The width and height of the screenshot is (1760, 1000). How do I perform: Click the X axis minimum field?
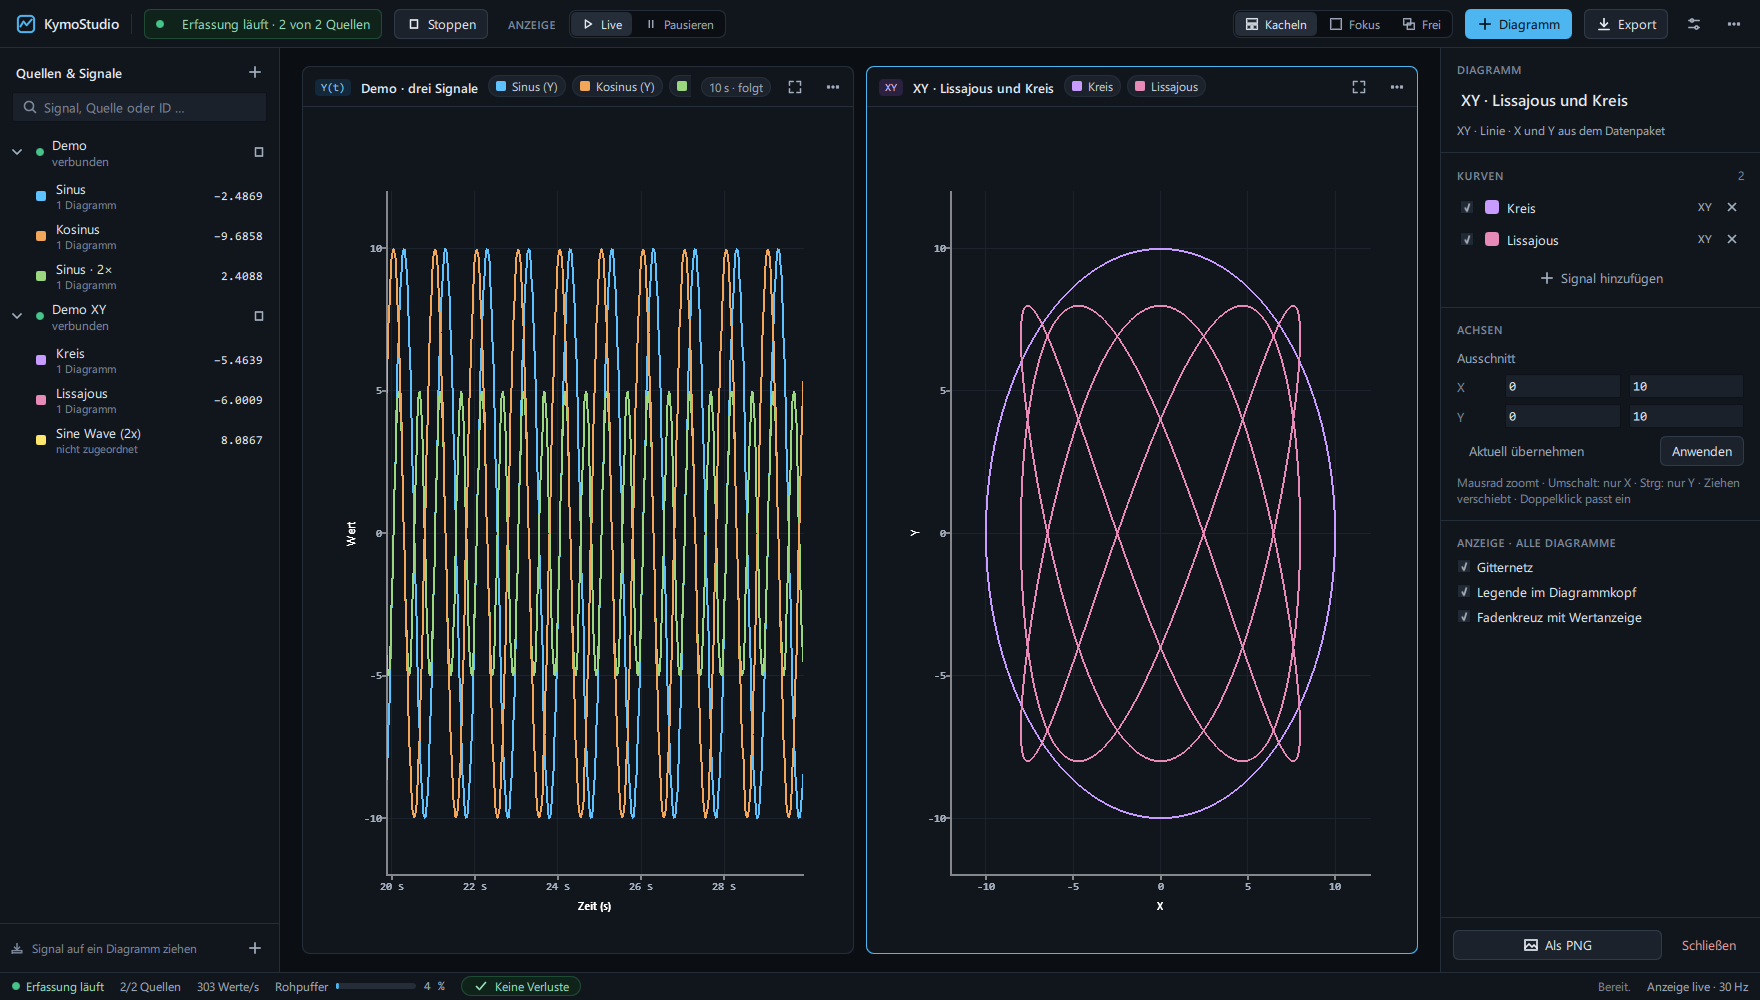[1561, 386]
